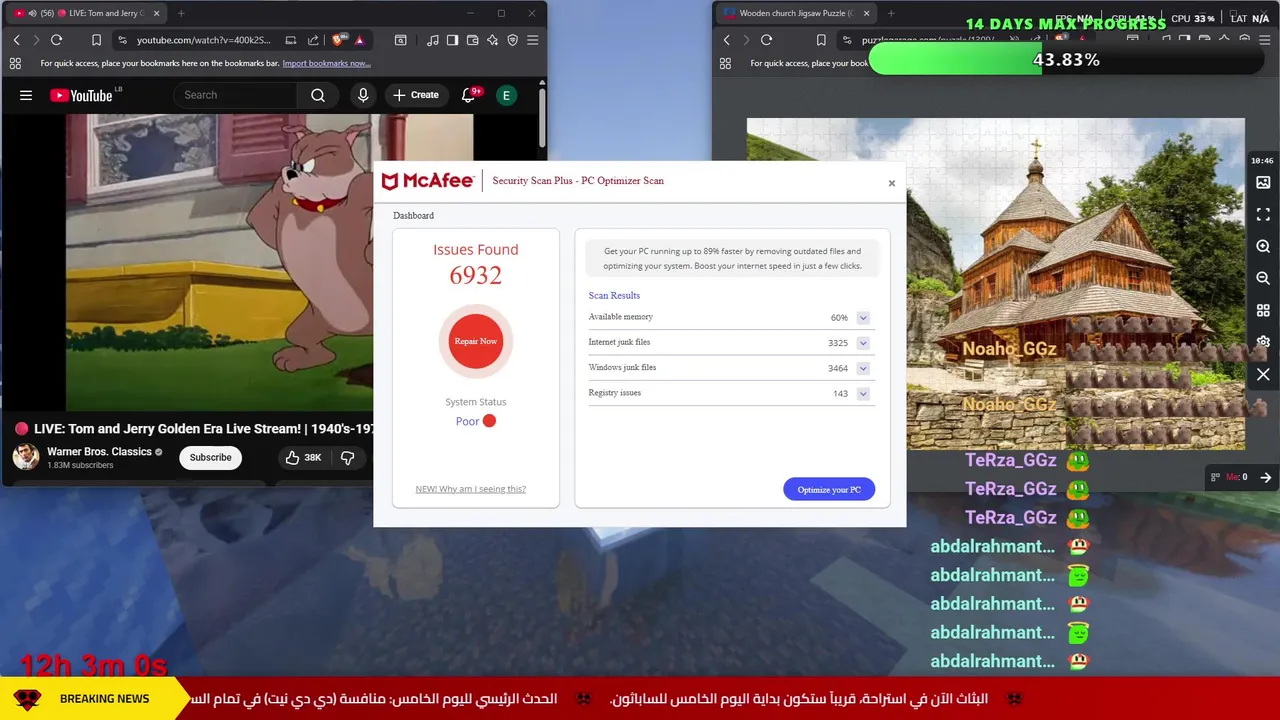The width and height of the screenshot is (1280, 720).
Task: Bookmark the YouTube page
Action: coord(96,40)
